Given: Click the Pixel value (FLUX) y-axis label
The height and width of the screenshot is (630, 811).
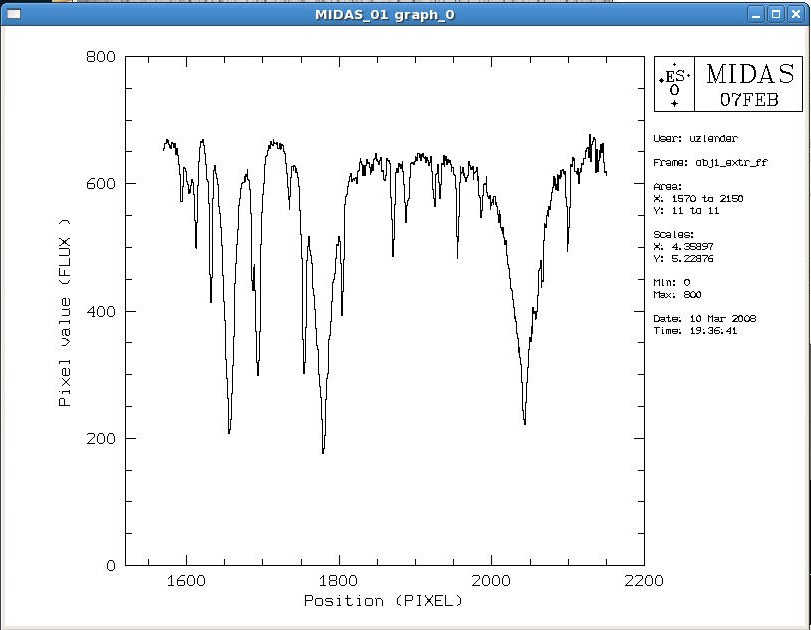Looking at the screenshot, I should coord(65,312).
